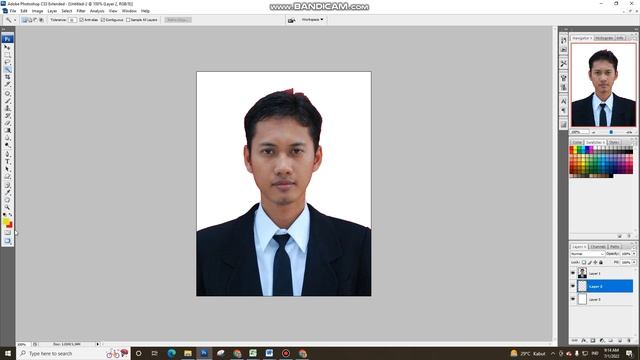Select the Zoom tool in toolbox

7,207
